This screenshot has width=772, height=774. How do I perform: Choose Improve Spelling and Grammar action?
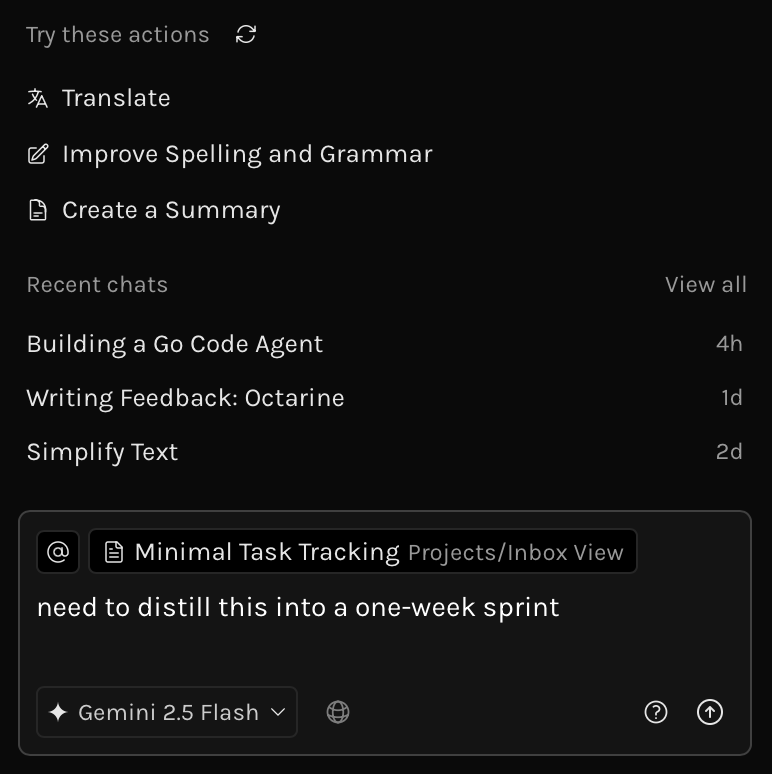[247, 154]
